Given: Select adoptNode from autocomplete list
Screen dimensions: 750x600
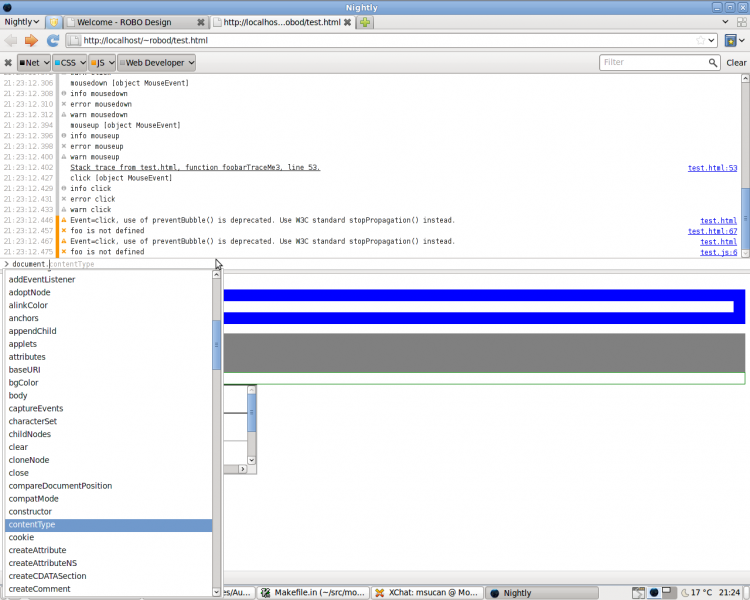Looking at the screenshot, I should (109, 292).
